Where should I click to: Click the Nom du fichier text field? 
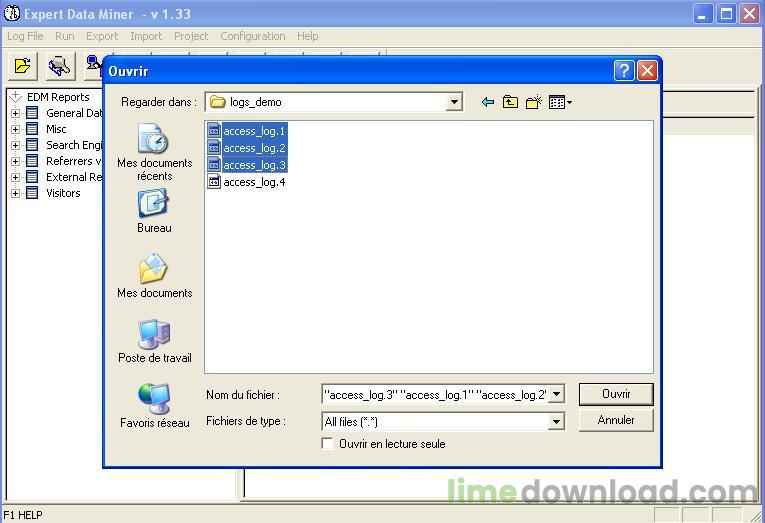click(x=435, y=394)
